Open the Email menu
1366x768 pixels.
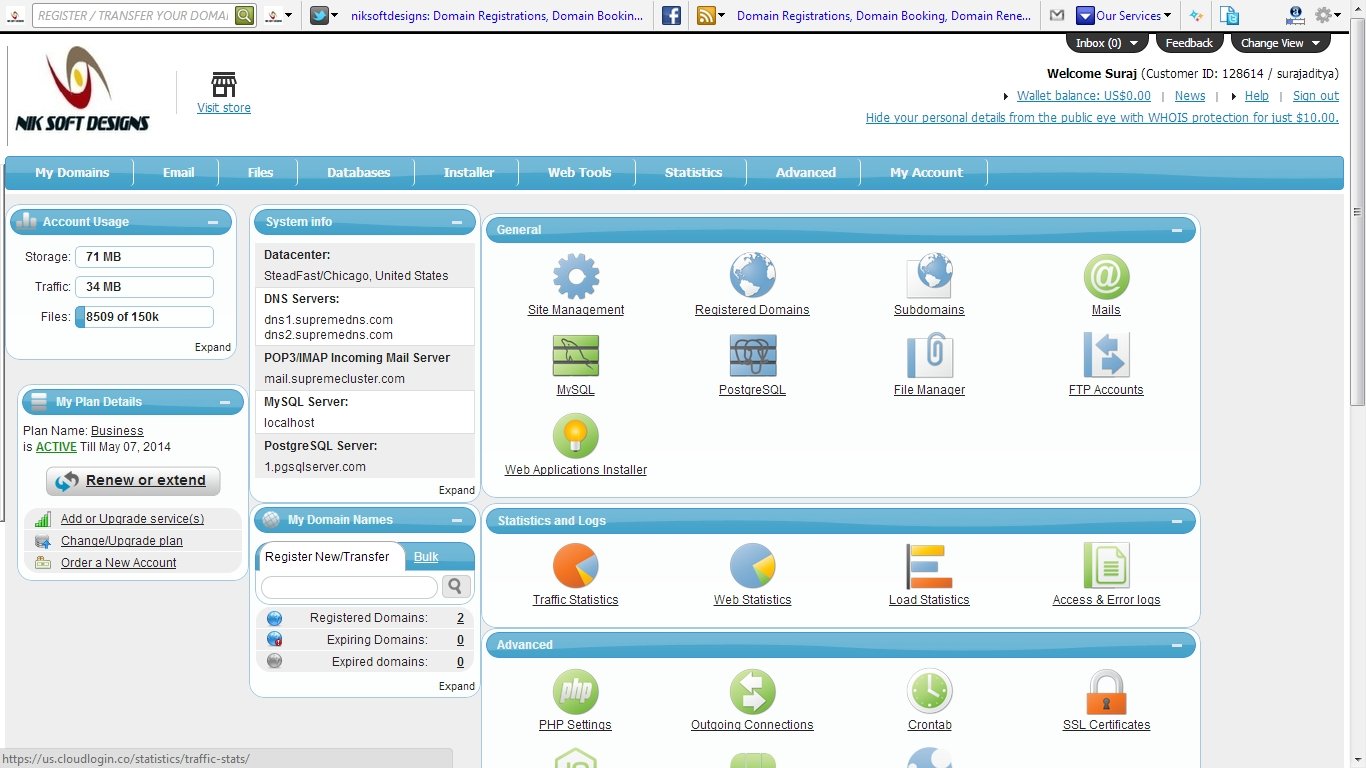click(179, 172)
